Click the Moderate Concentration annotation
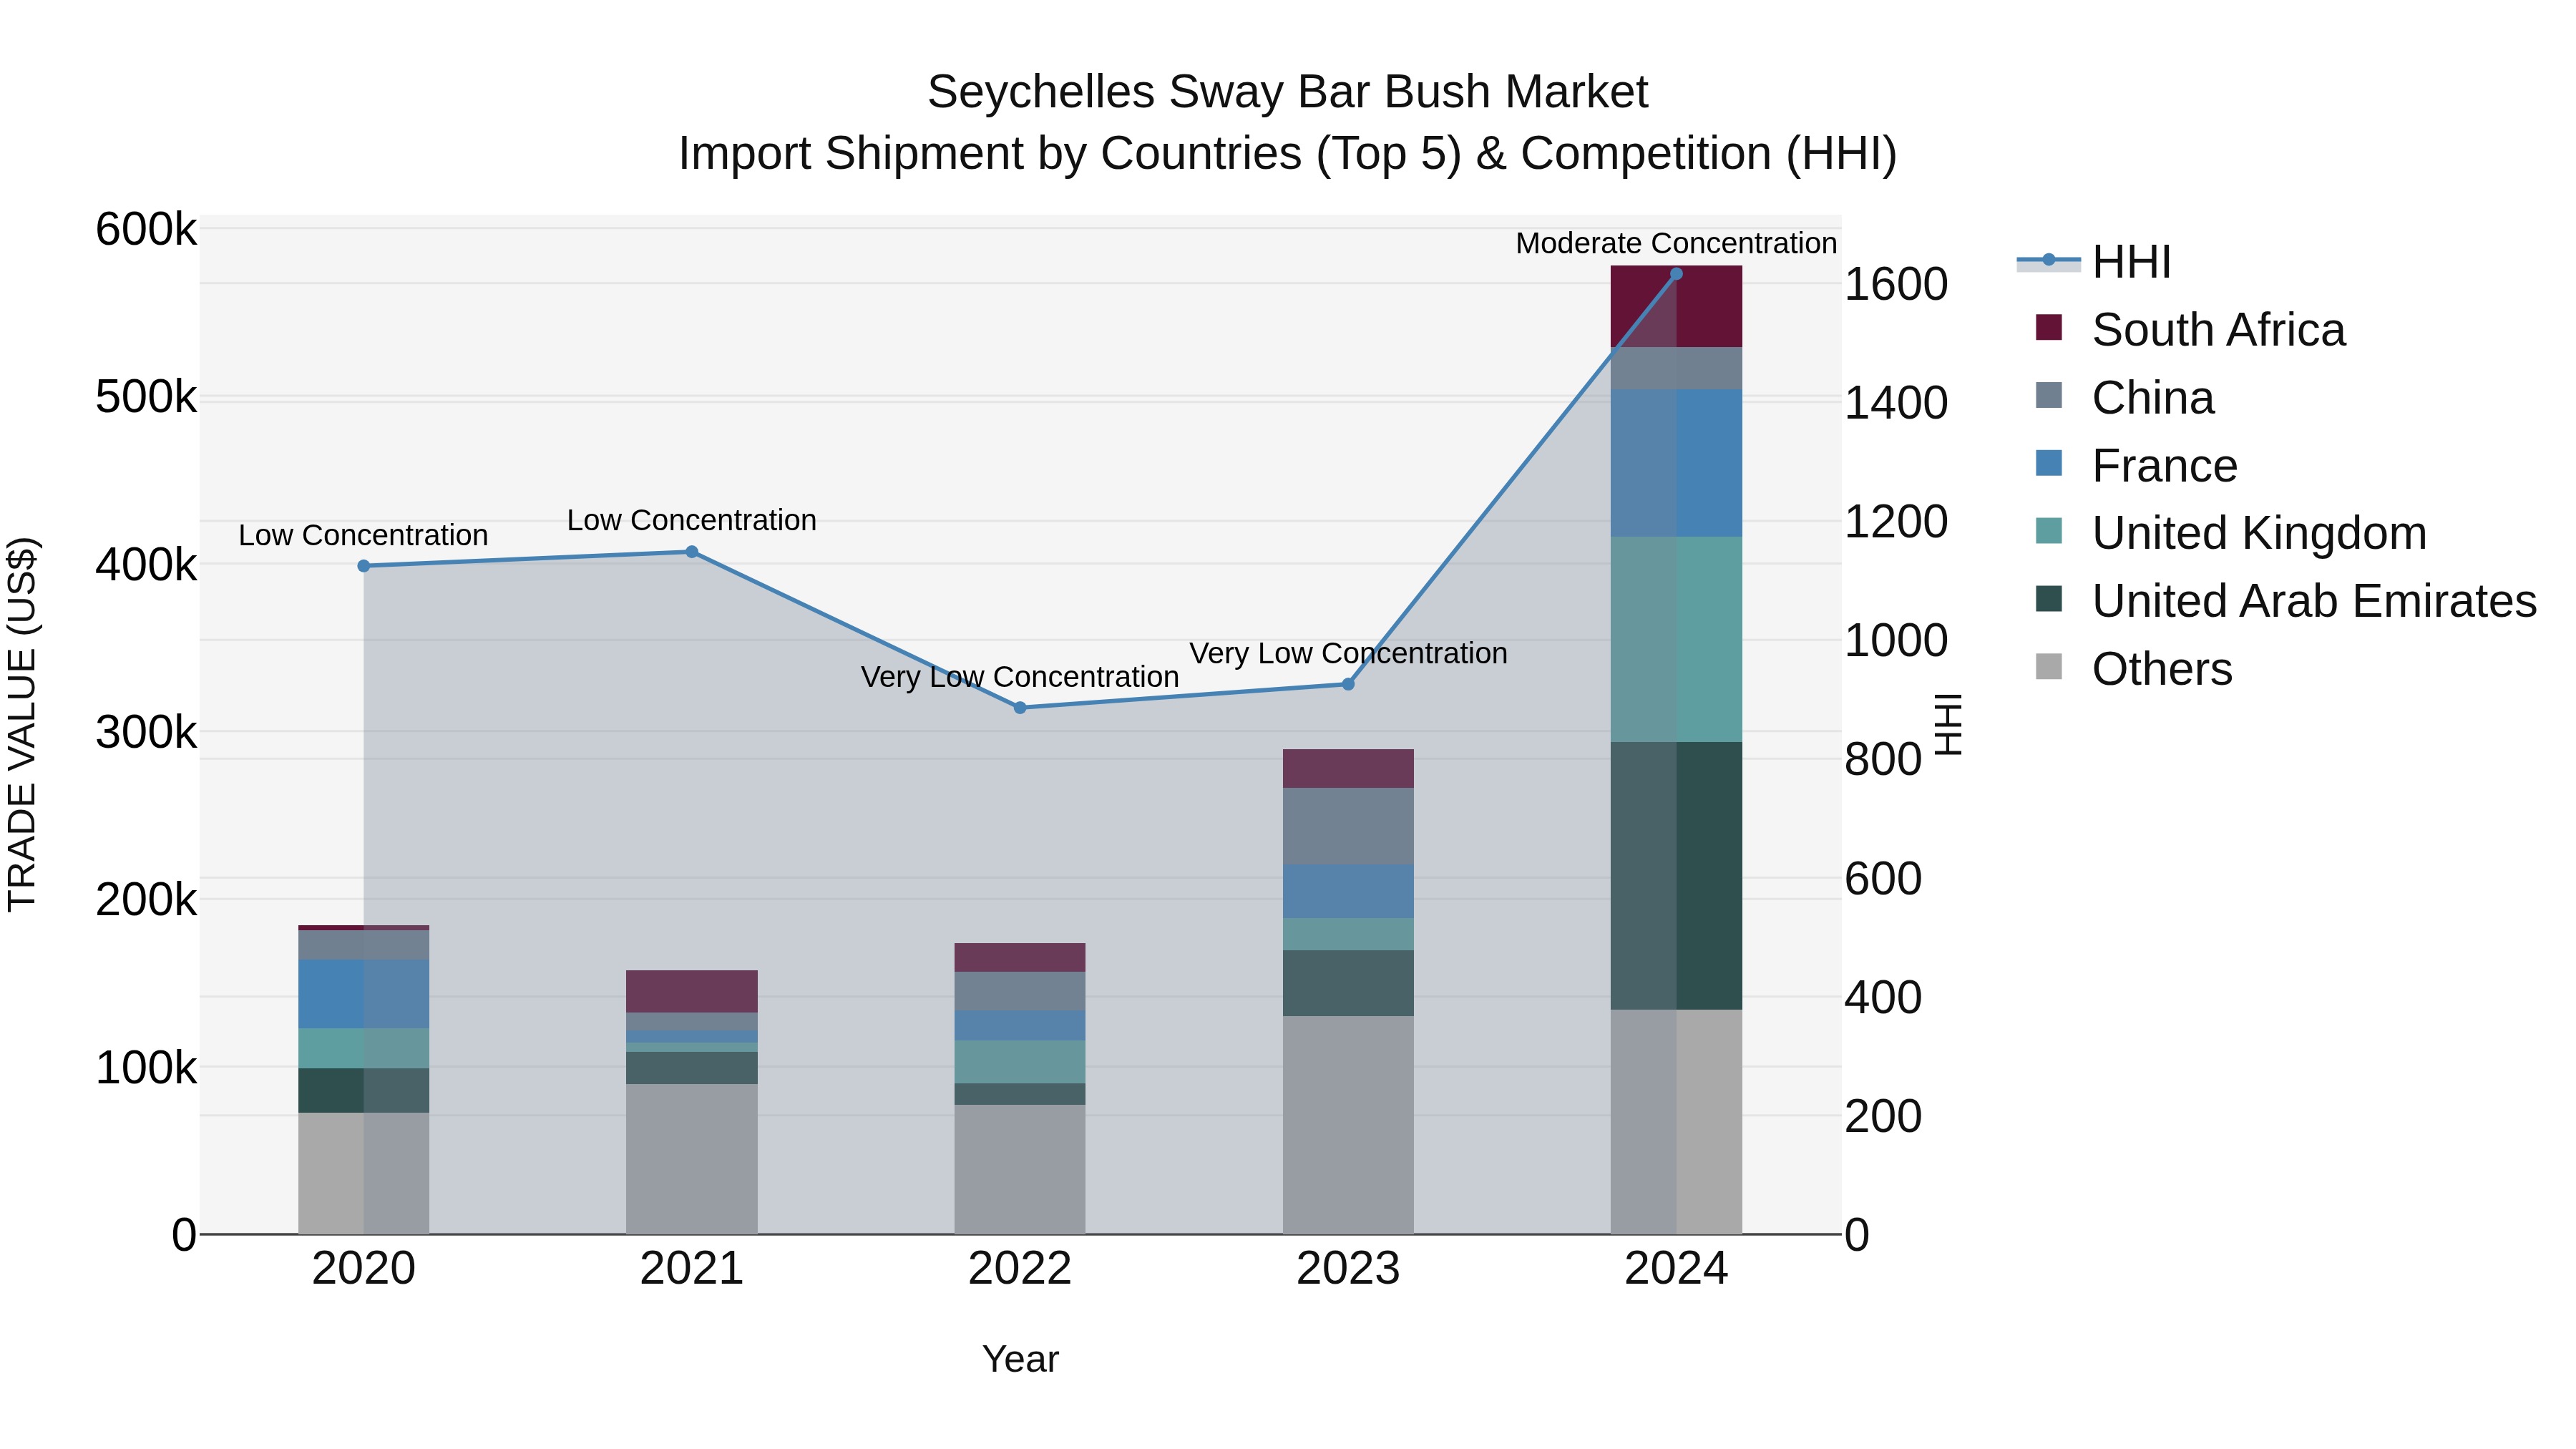The image size is (2576, 1449). (x=1676, y=243)
